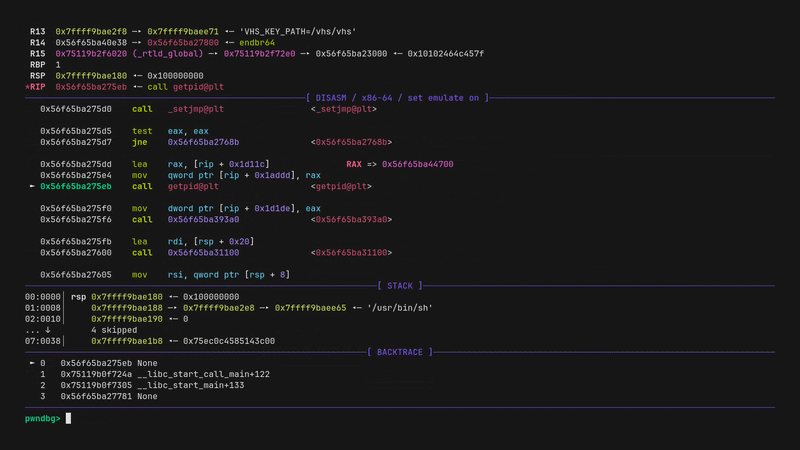Click the DISASM / x86-64 section header
This screenshot has width=800, height=450.
point(397,98)
